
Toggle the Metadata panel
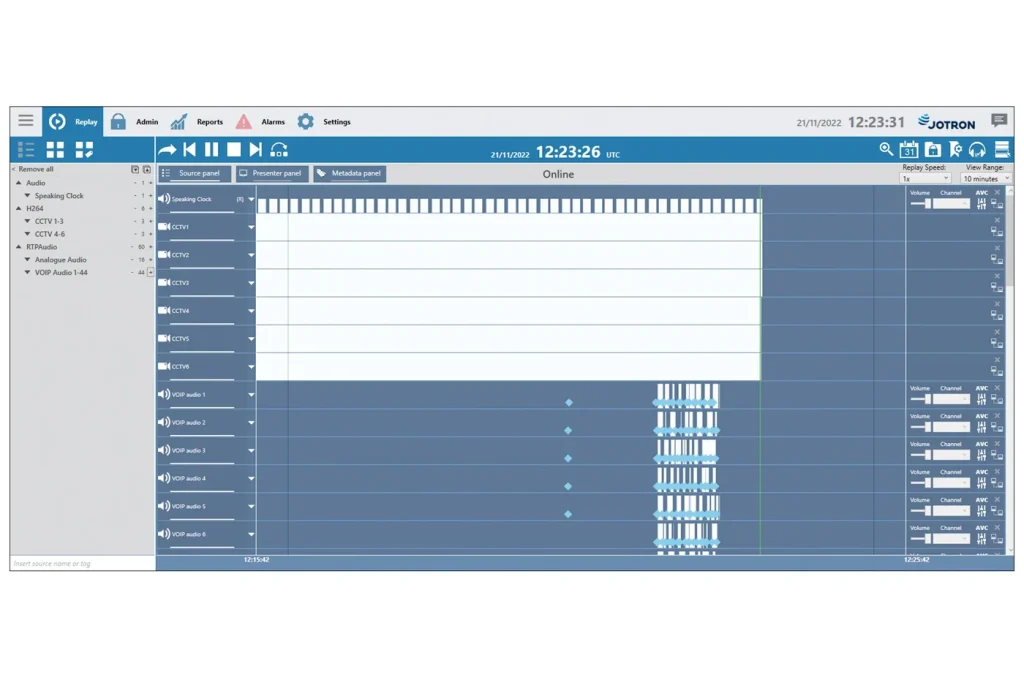(349, 174)
